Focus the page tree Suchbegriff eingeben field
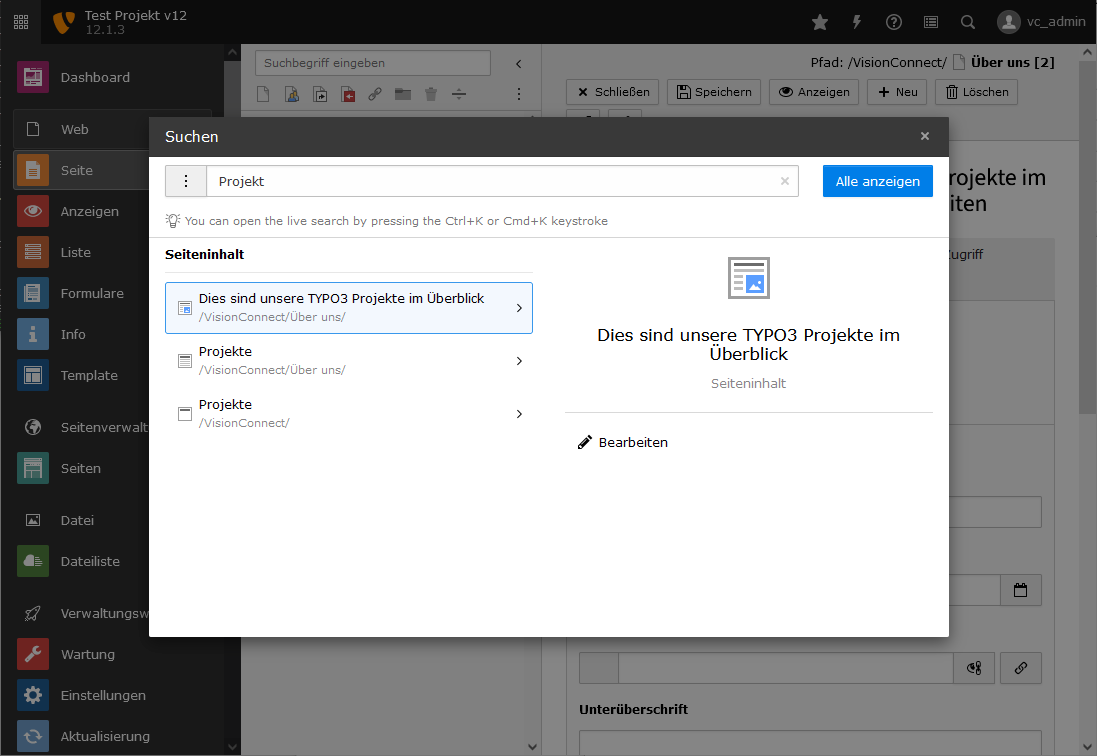The height and width of the screenshot is (756, 1097). 373,63
